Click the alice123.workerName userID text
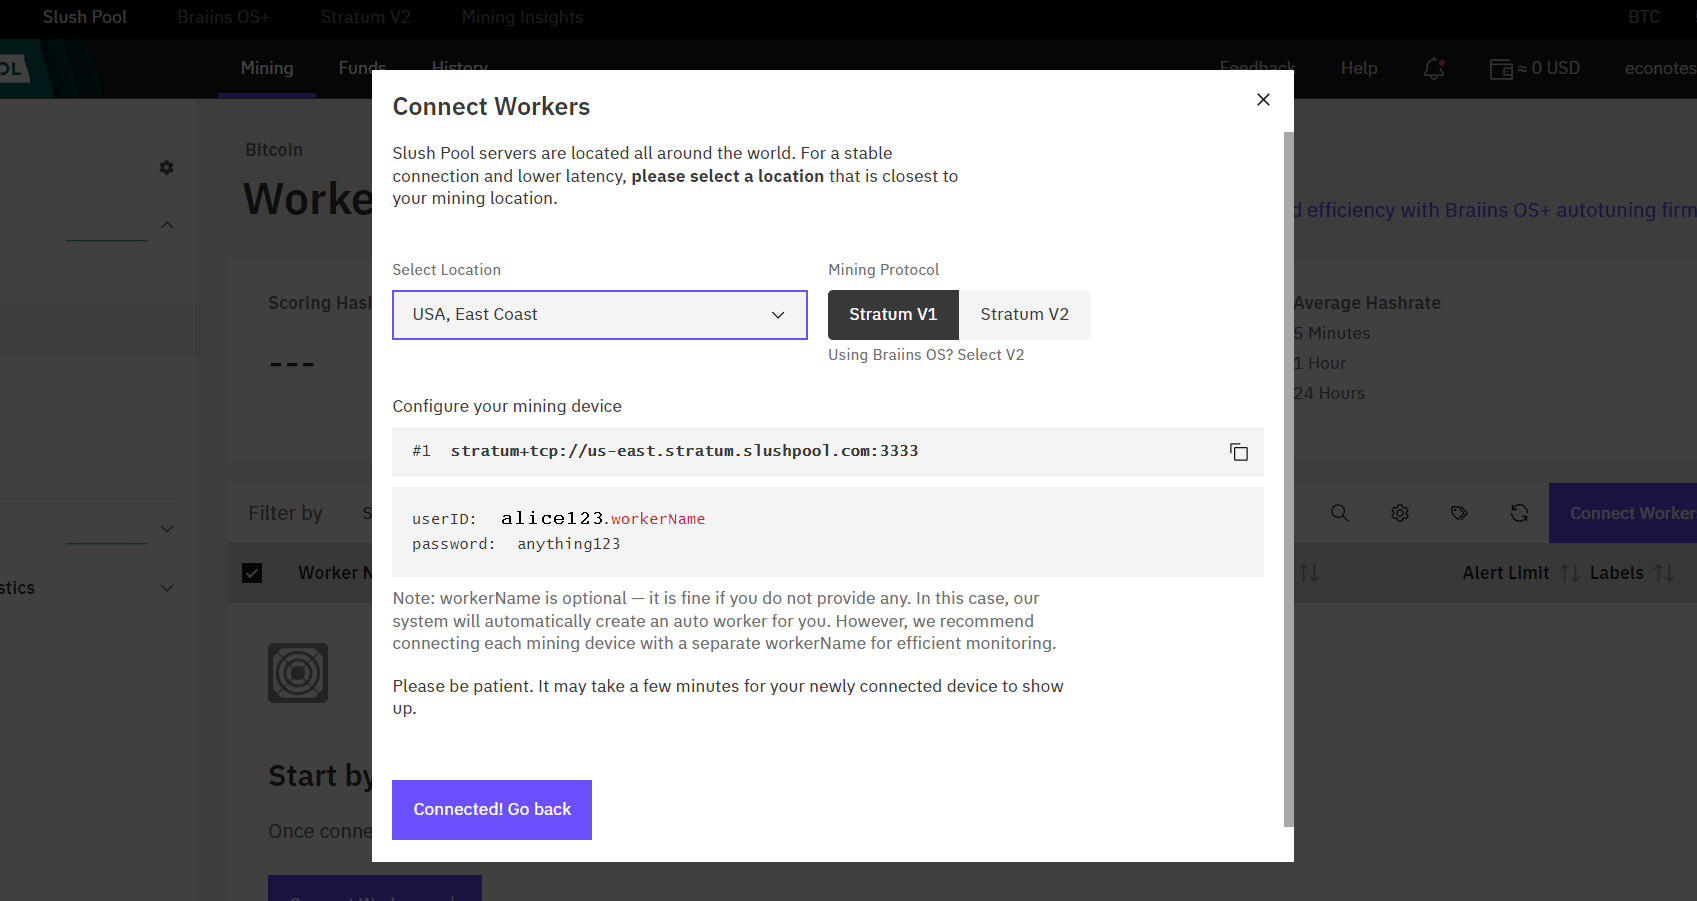 coord(603,518)
